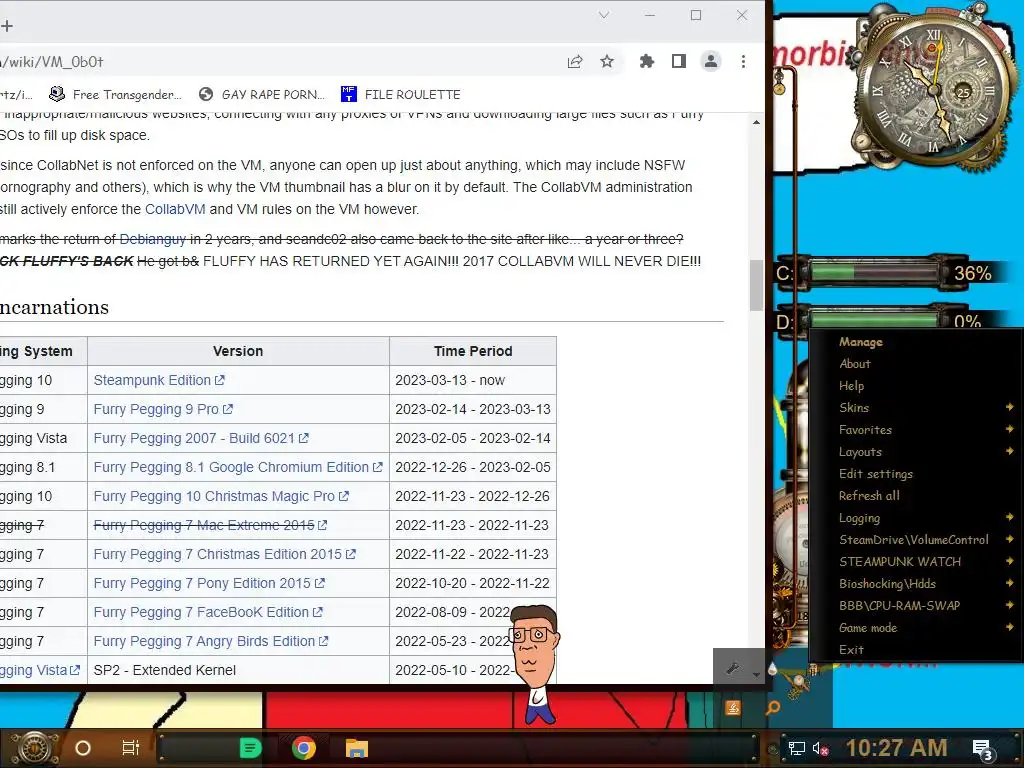The height and width of the screenshot is (768, 1024).
Task: Expand the STEAMPUNK WATCH submenu
Action: pos(916,562)
